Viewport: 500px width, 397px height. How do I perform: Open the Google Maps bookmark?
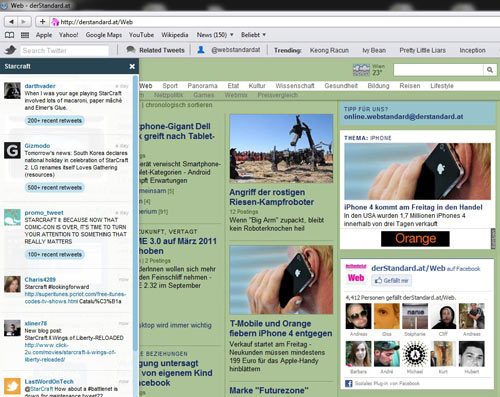[104, 35]
